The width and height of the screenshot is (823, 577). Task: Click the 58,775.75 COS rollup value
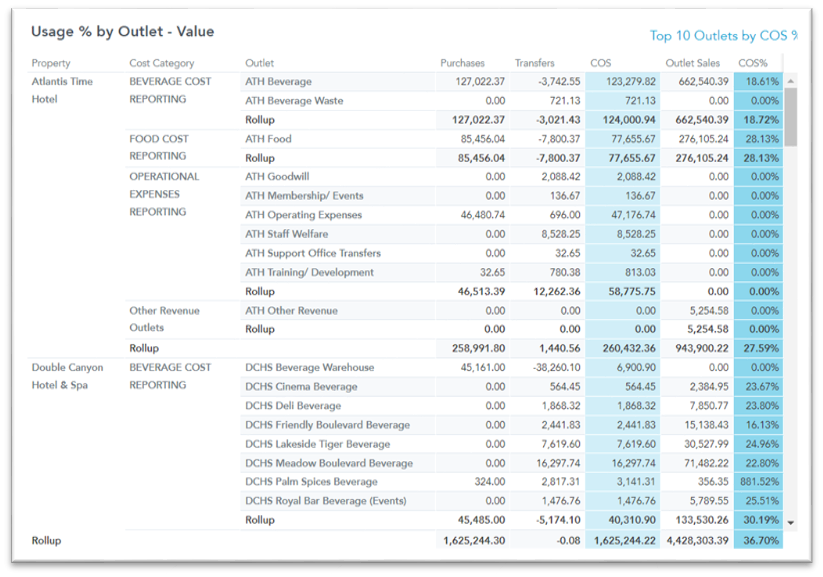point(632,291)
